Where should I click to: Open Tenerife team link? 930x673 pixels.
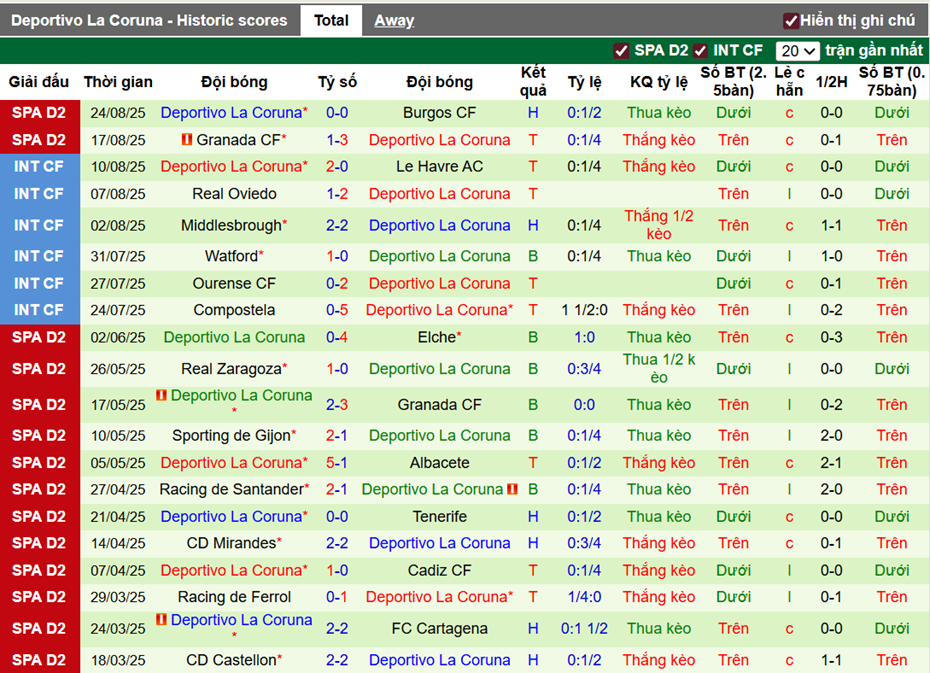(439, 516)
